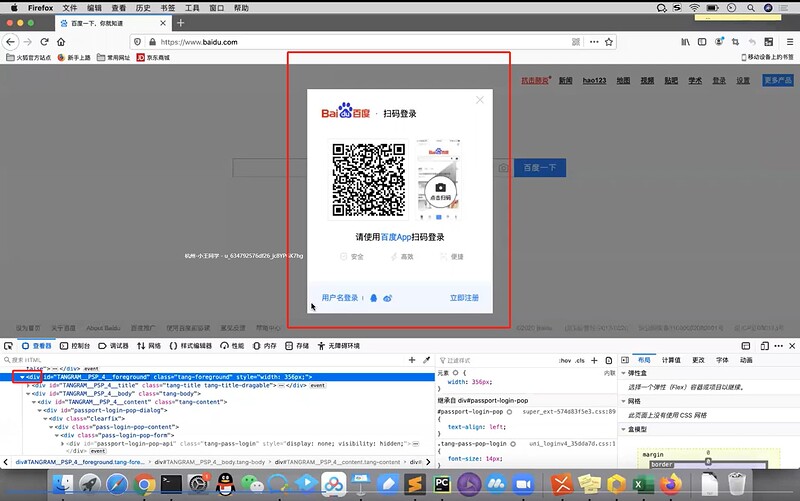Screen dimensions: 800x501
Task: Open the Accessibility (无障碍环境) tab
Action: click(339, 346)
